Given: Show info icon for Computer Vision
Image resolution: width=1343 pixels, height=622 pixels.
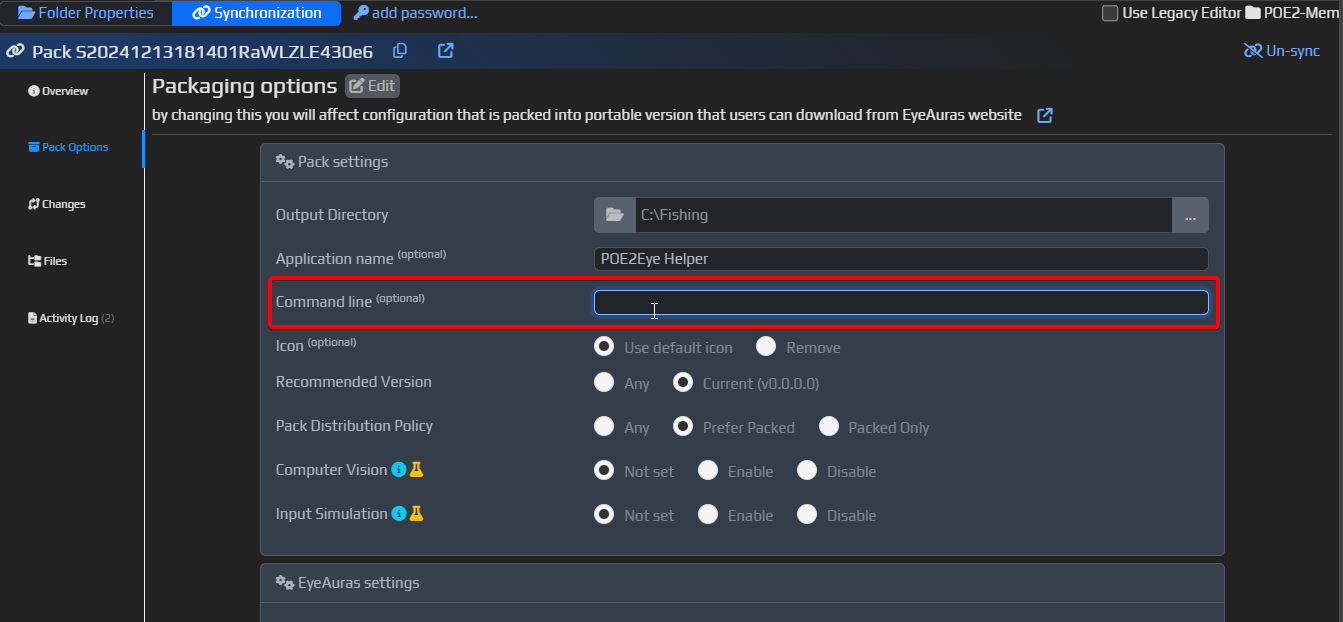Looking at the screenshot, I should click(398, 470).
